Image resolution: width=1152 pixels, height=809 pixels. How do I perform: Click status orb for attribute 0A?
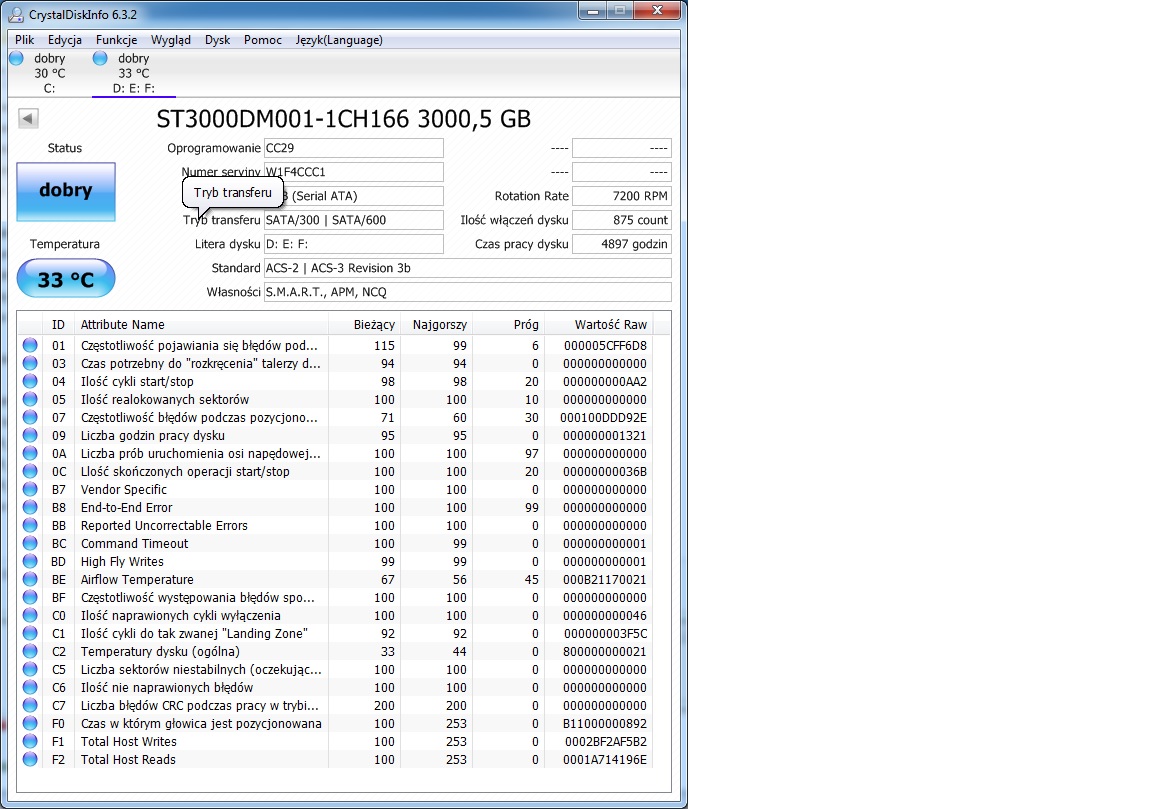point(30,453)
